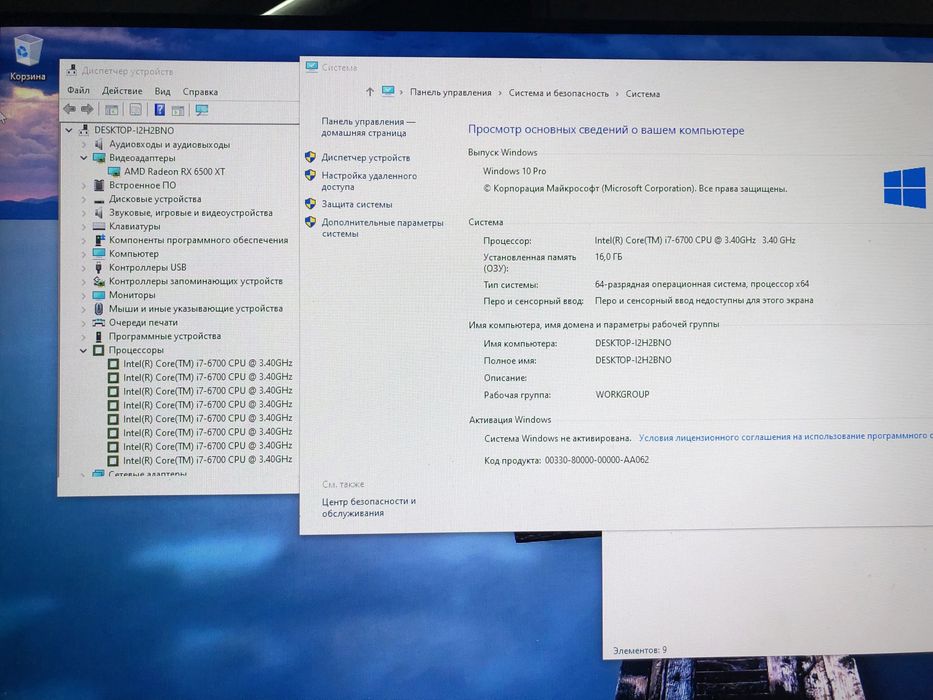Viewport: 933px width, 700px height.
Task: Select the speaker icon of Аудиовходы и аудиовыходы
Action: [x=99, y=144]
